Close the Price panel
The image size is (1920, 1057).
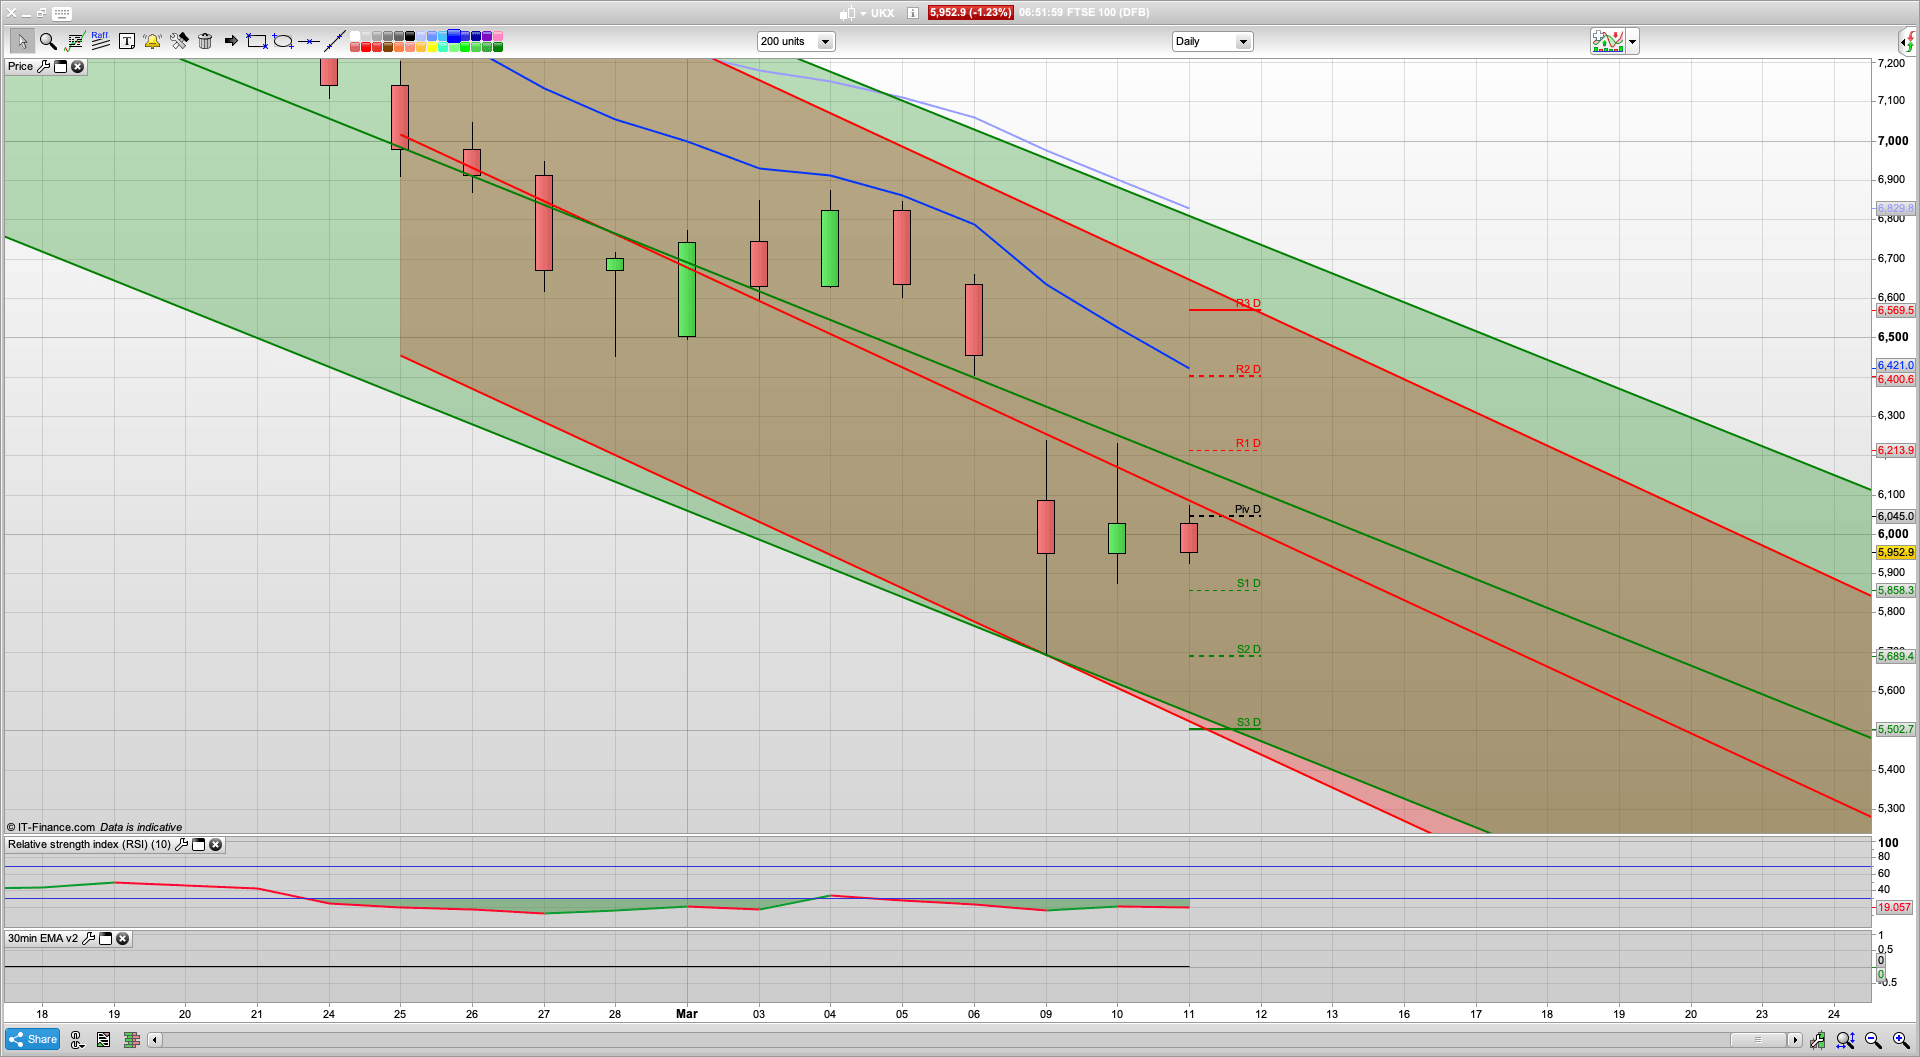pyautogui.click(x=78, y=67)
